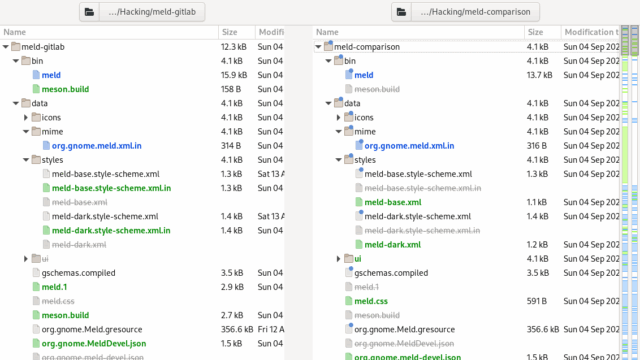
Task: Click meld-dark.xml file icon in right pane
Action: coord(359,244)
